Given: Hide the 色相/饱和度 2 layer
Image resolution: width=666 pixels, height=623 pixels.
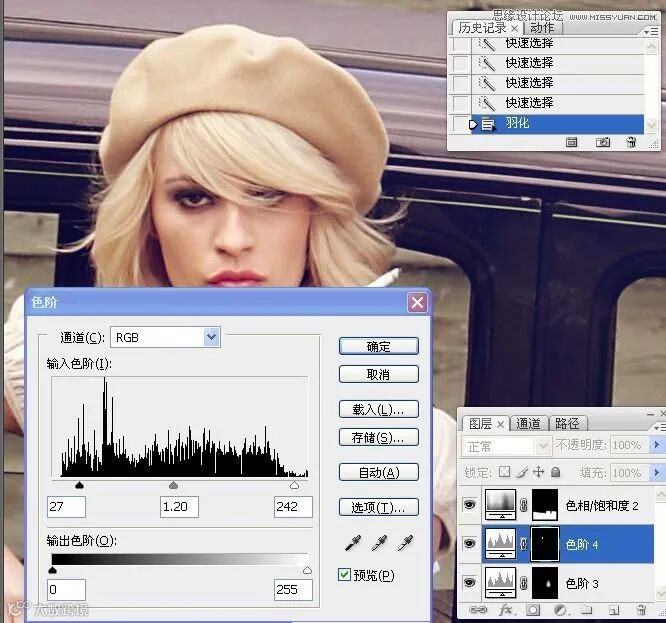Looking at the screenshot, I should (x=470, y=505).
